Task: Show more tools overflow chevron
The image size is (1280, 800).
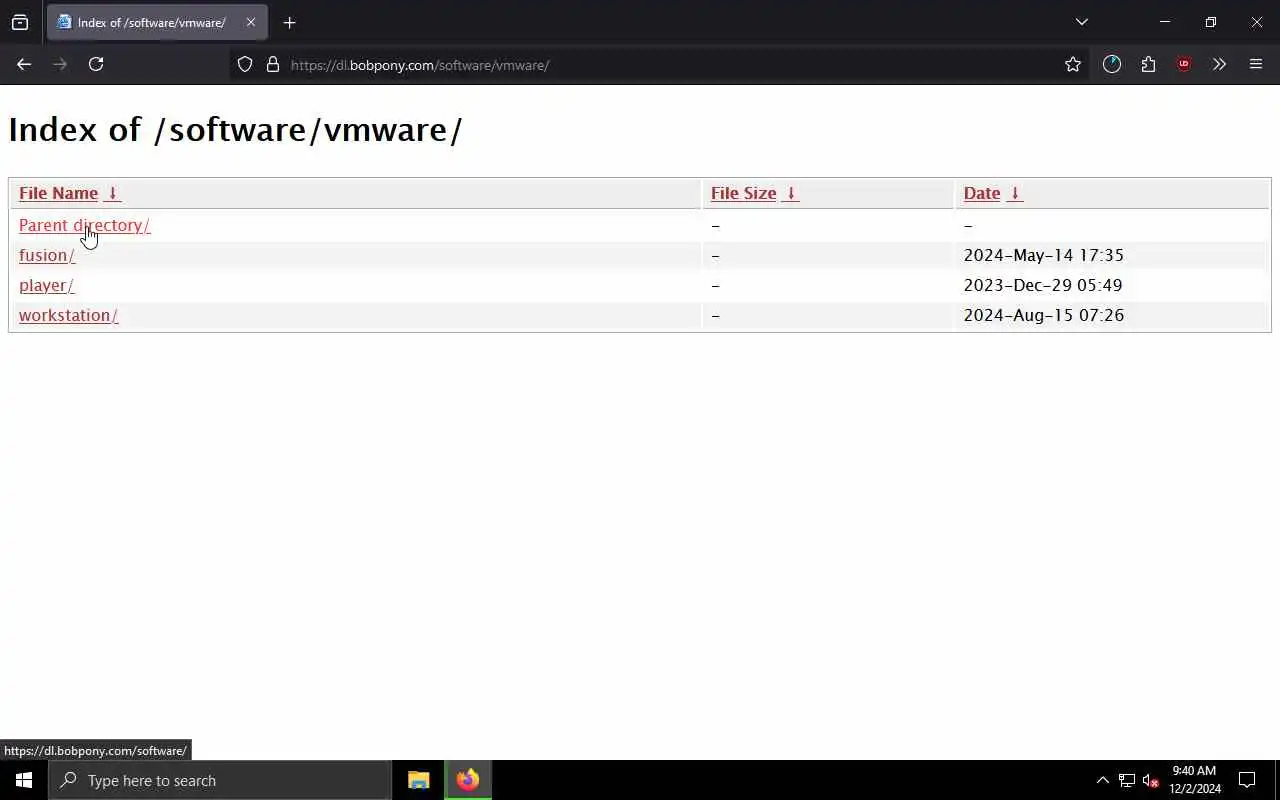Action: pyautogui.click(x=1219, y=64)
